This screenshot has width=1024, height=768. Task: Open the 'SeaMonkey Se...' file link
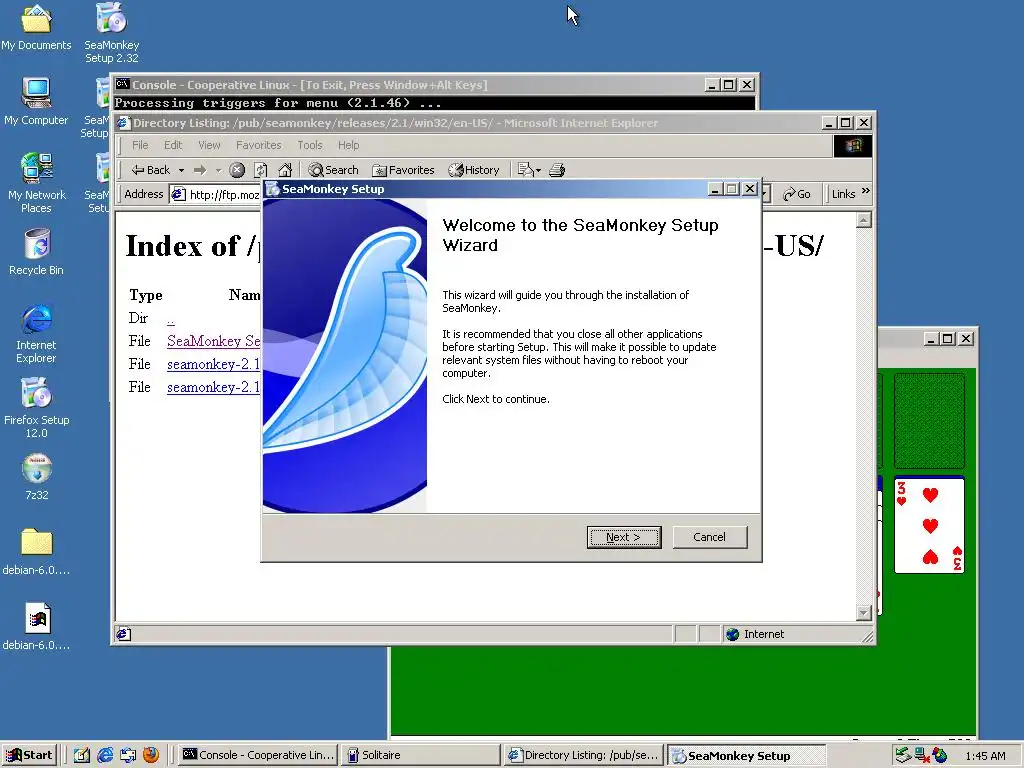[214, 341]
